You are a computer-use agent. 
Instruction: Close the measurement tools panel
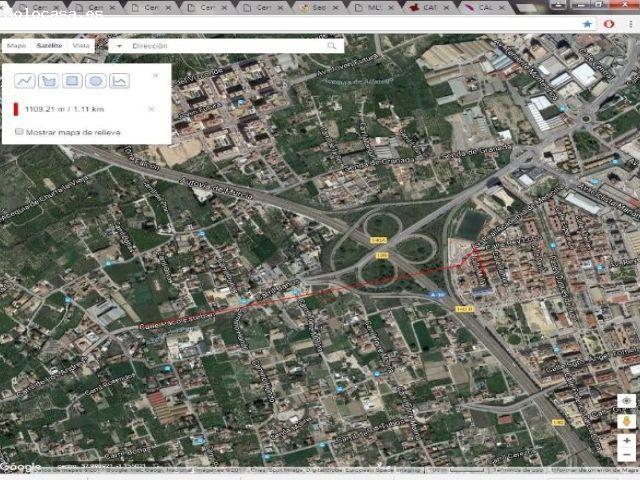coord(156,76)
